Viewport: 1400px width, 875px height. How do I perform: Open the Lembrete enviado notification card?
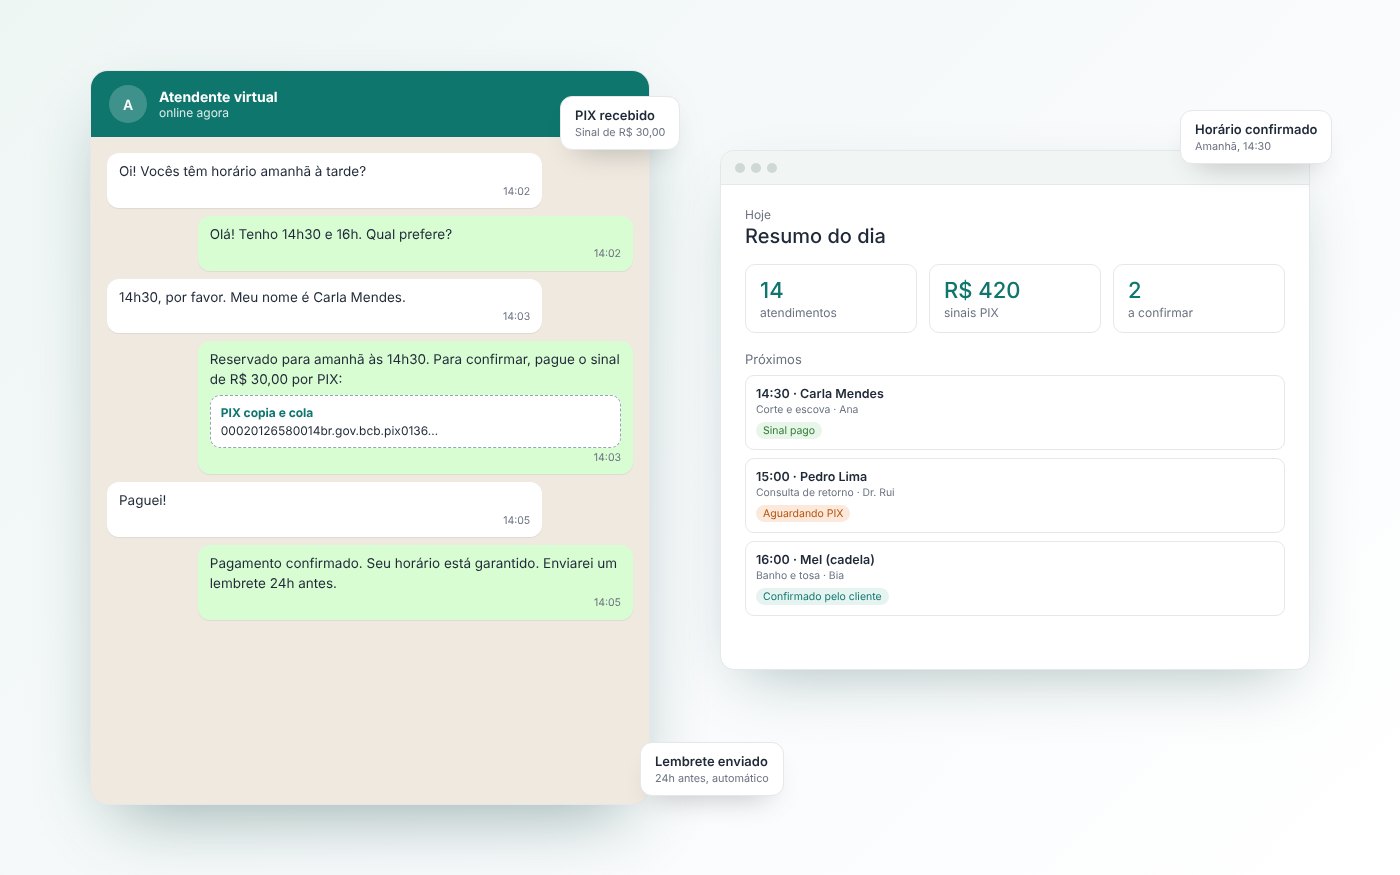click(x=712, y=769)
